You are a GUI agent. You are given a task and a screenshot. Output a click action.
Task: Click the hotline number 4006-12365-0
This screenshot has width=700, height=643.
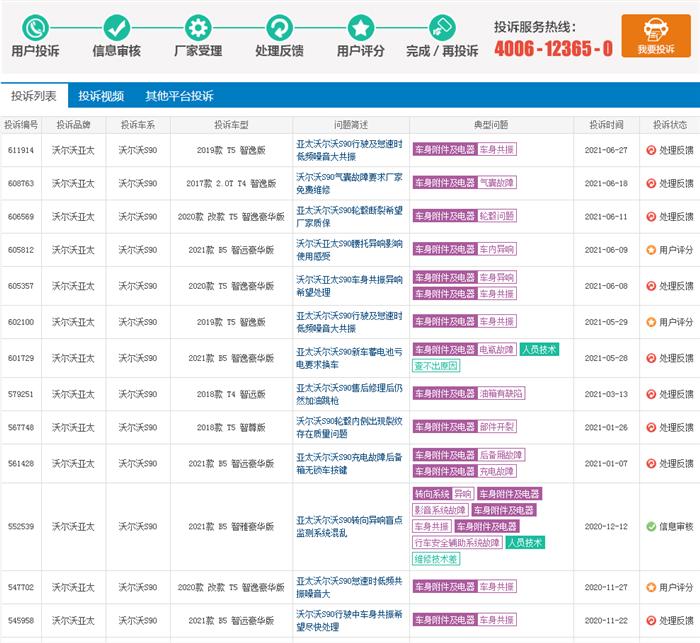pos(554,48)
